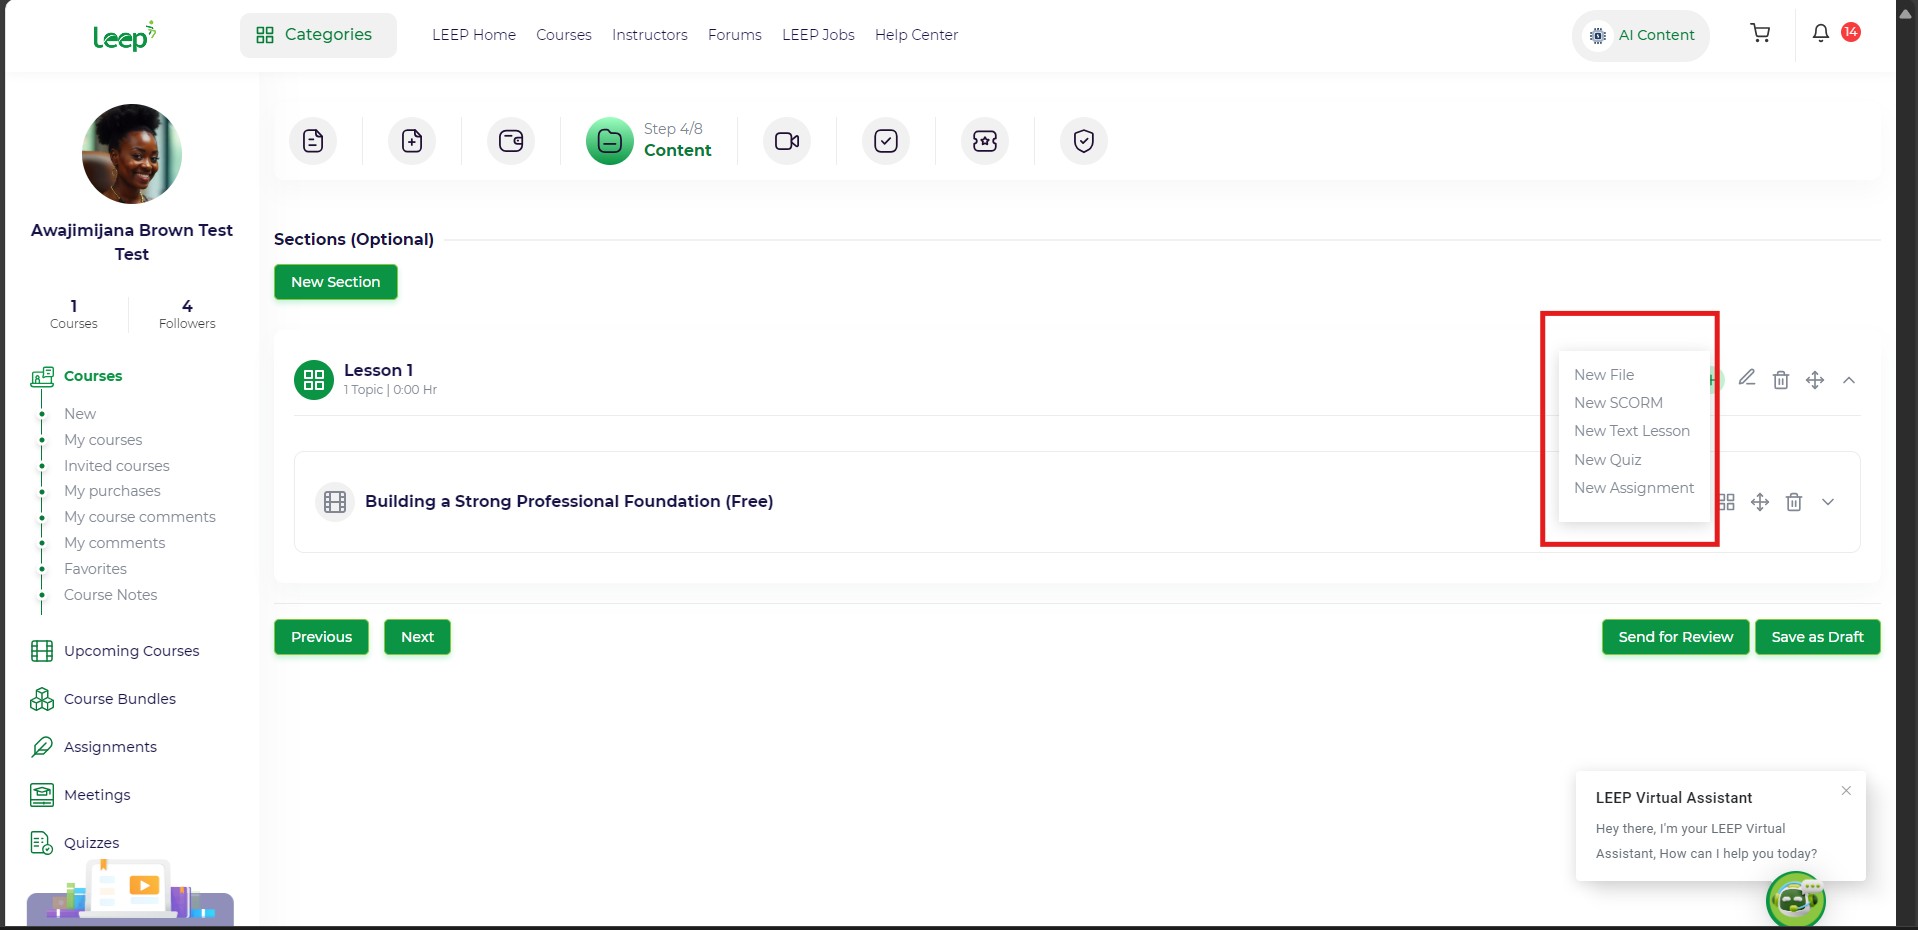
Task: Open the LEEP Virtual Assistant chatbot icon
Action: (1796, 900)
